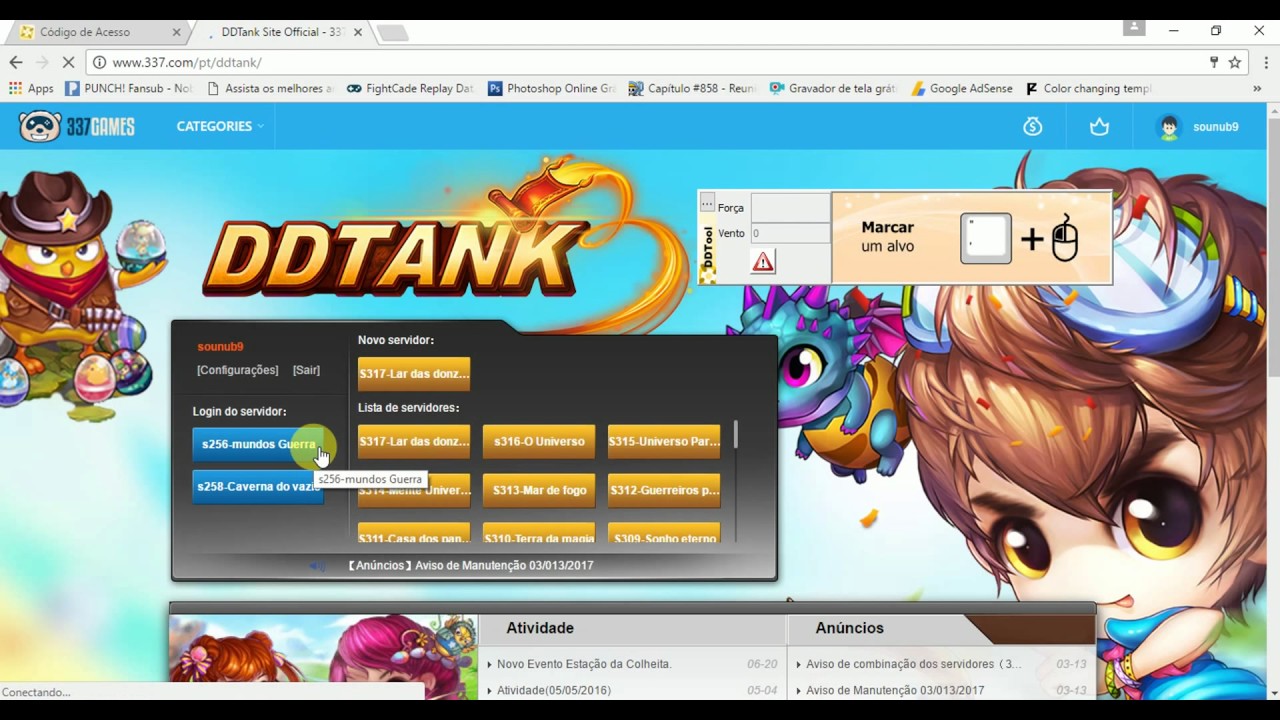This screenshot has height=720, width=1280.
Task: Select new server S317-Lar das donz under Novo servidor
Action: 414,374
